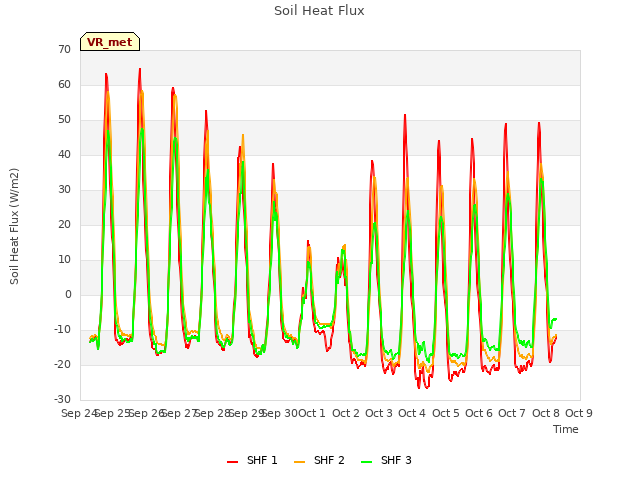Click the 50 y-axis tick label
The width and height of the screenshot is (640, 480).
[64, 120]
